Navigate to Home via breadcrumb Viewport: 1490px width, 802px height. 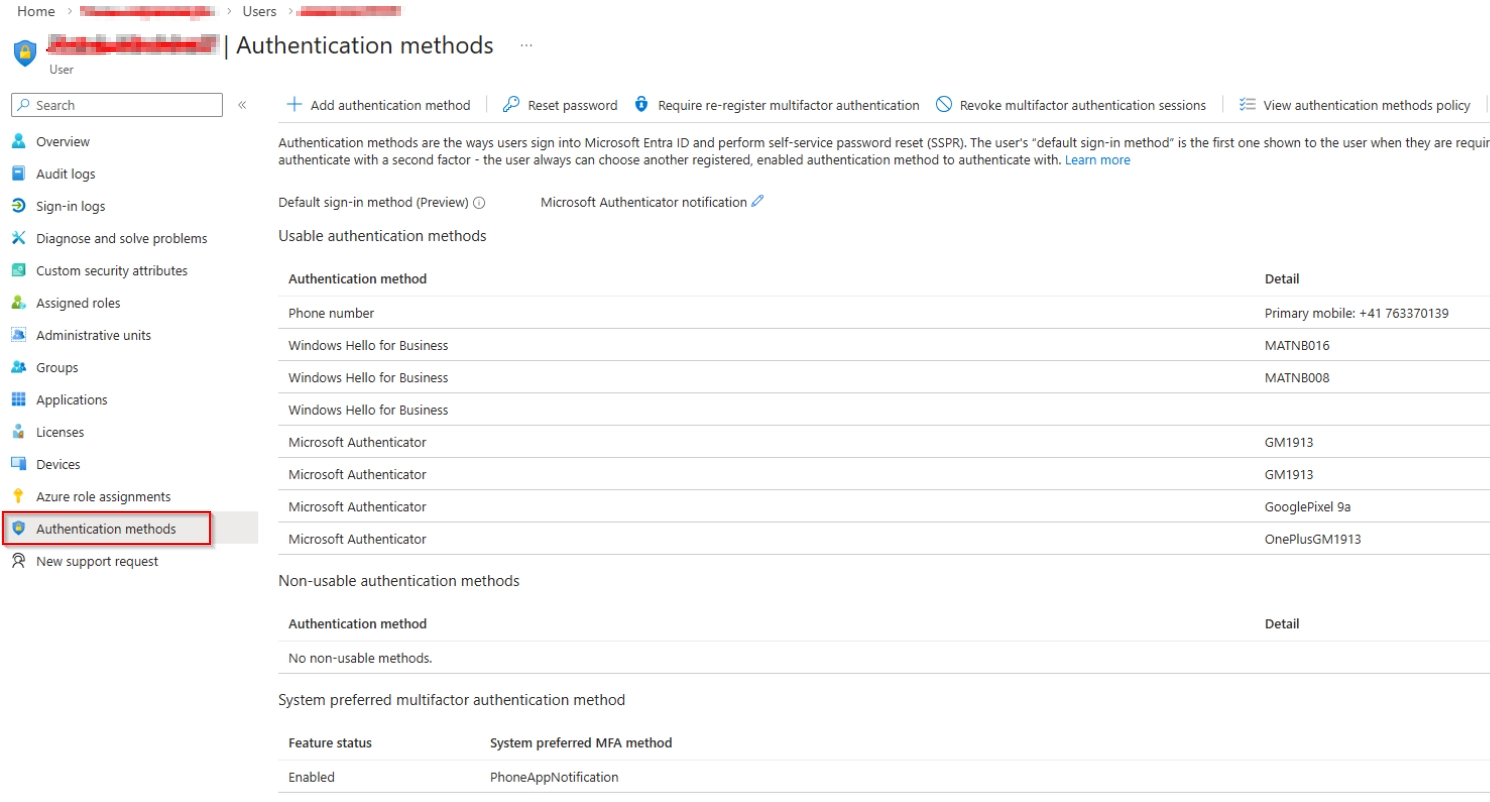pyautogui.click(x=34, y=11)
